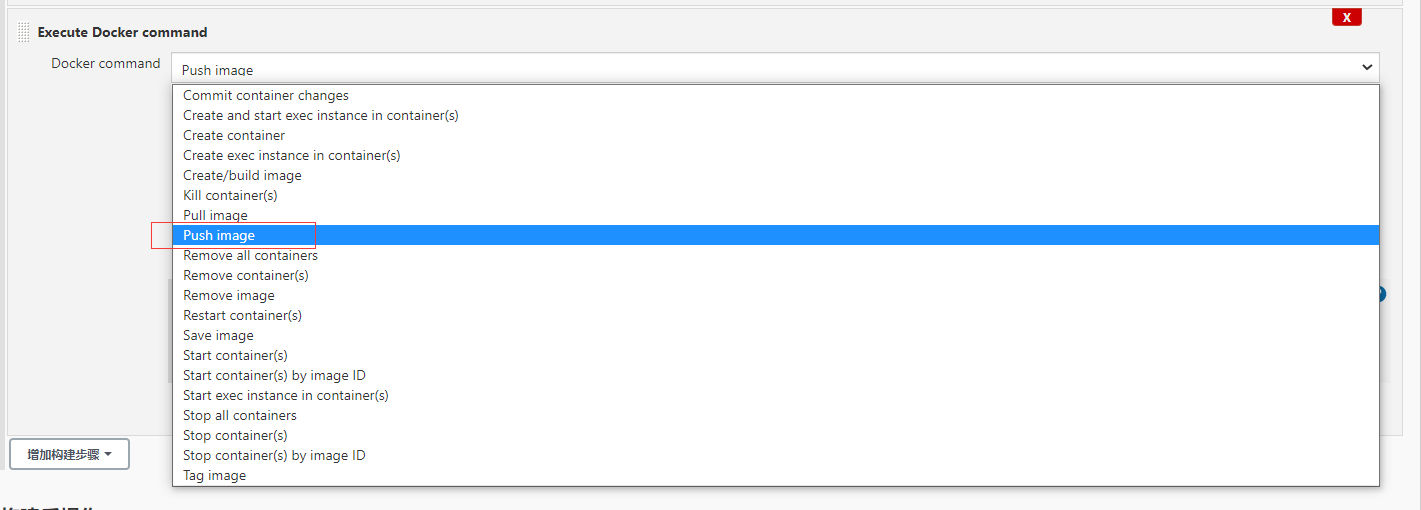Choose "Remove all containers" option

pos(250,256)
